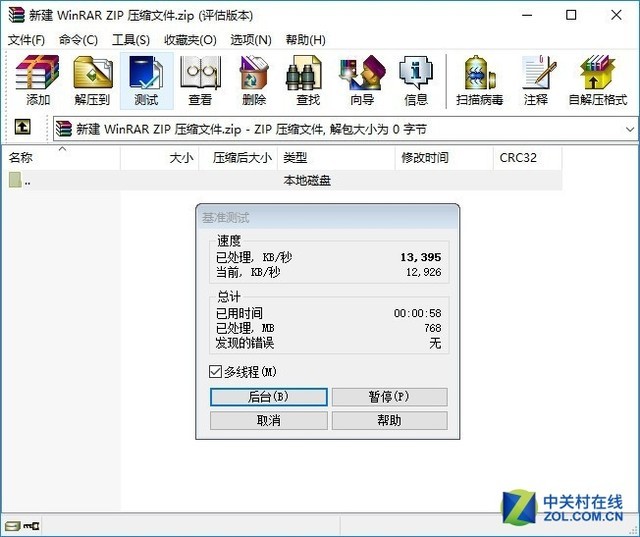Sort by the CRC32 column header
The width and height of the screenshot is (640, 537).
(x=528, y=158)
